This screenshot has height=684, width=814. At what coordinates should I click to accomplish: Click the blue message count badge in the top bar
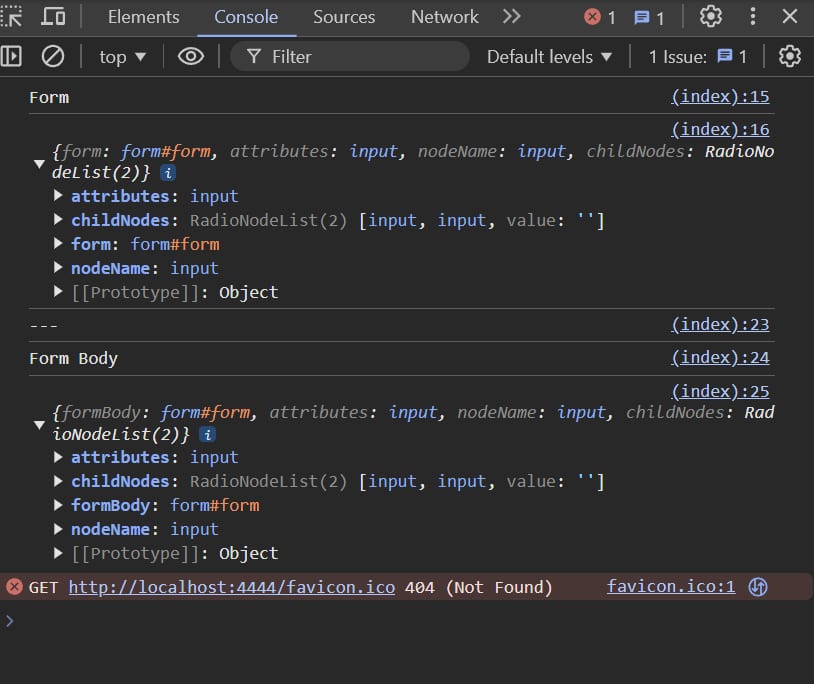coord(649,18)
